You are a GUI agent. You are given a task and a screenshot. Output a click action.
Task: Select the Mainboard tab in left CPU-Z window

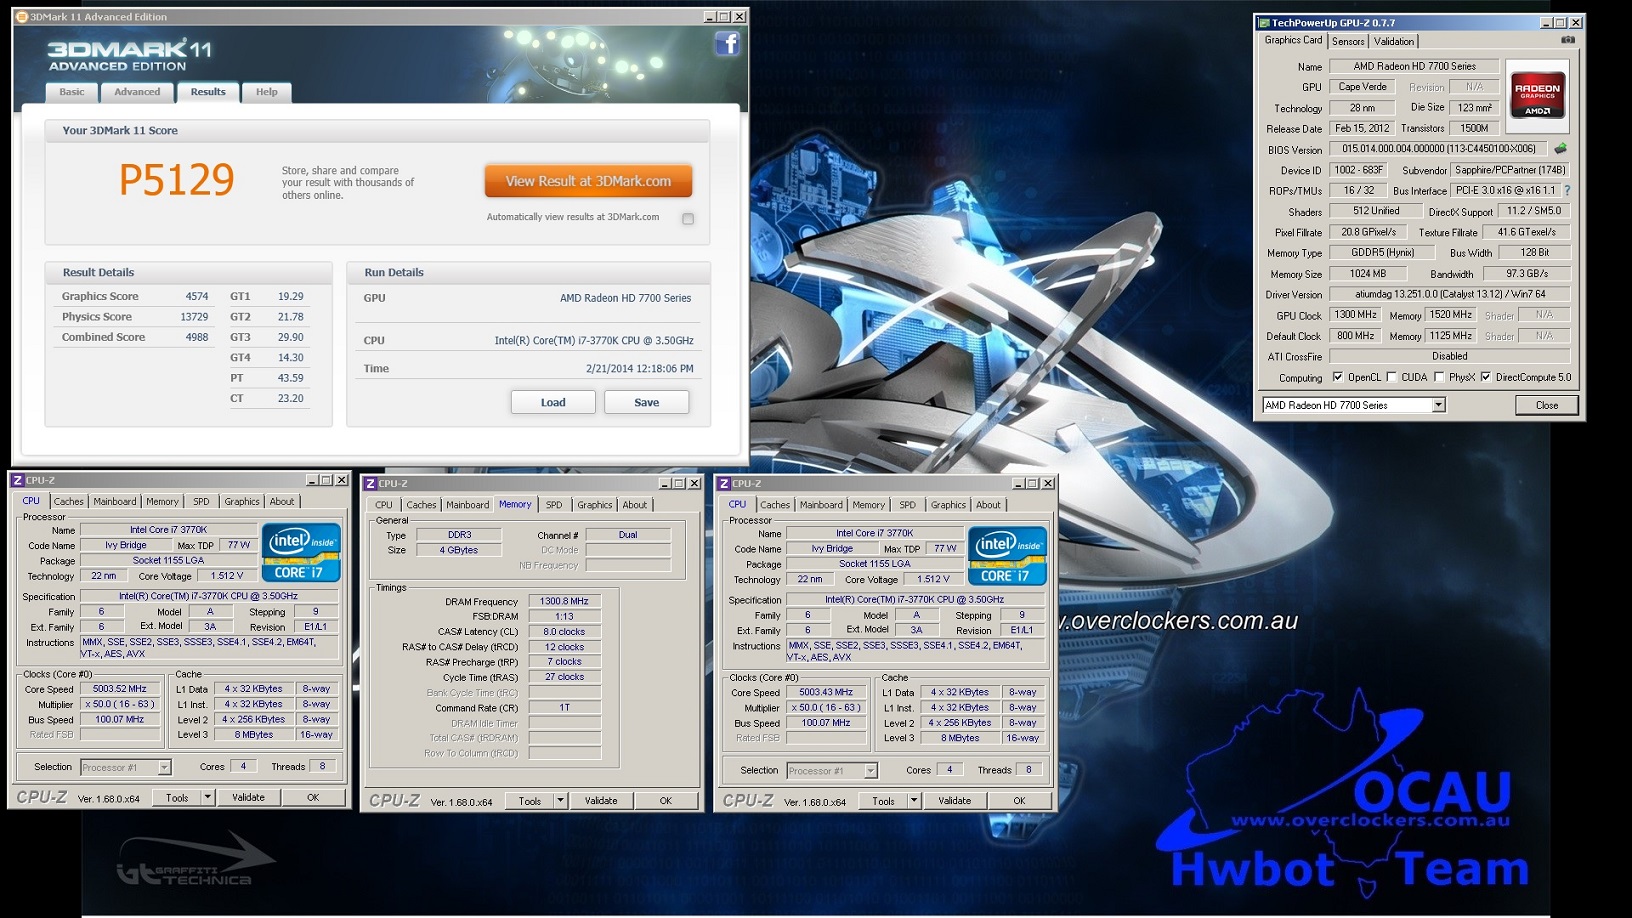115,502
